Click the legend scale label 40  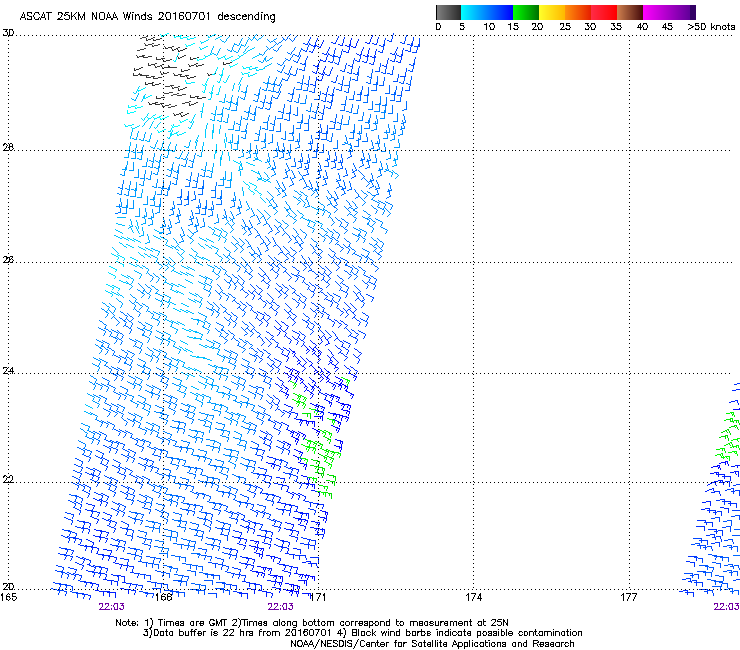[x=642, y=27]
